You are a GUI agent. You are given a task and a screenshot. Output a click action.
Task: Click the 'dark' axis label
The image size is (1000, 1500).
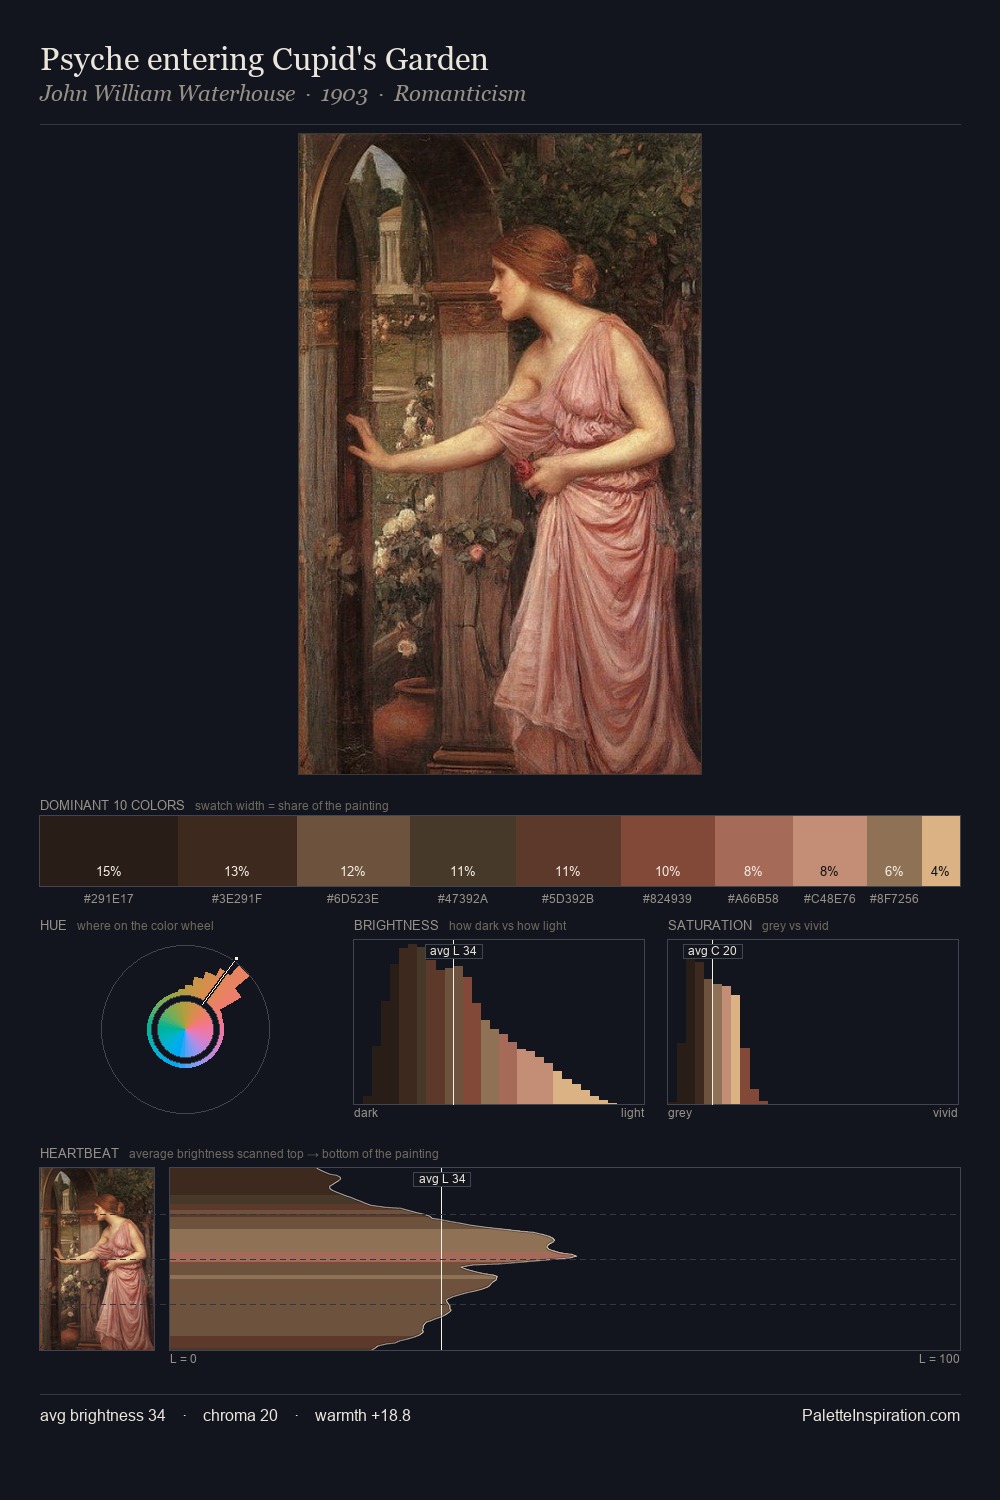coord(366,1113)
